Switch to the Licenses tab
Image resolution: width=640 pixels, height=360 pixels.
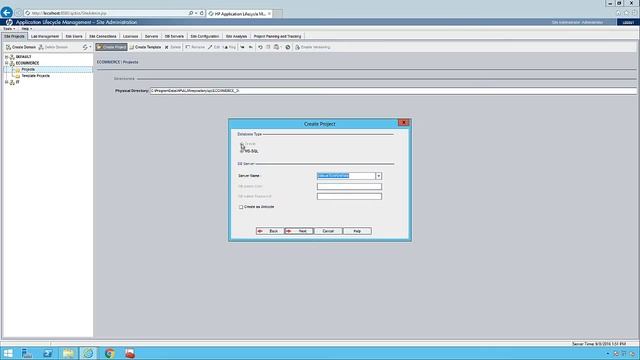(x=131, y=36)
